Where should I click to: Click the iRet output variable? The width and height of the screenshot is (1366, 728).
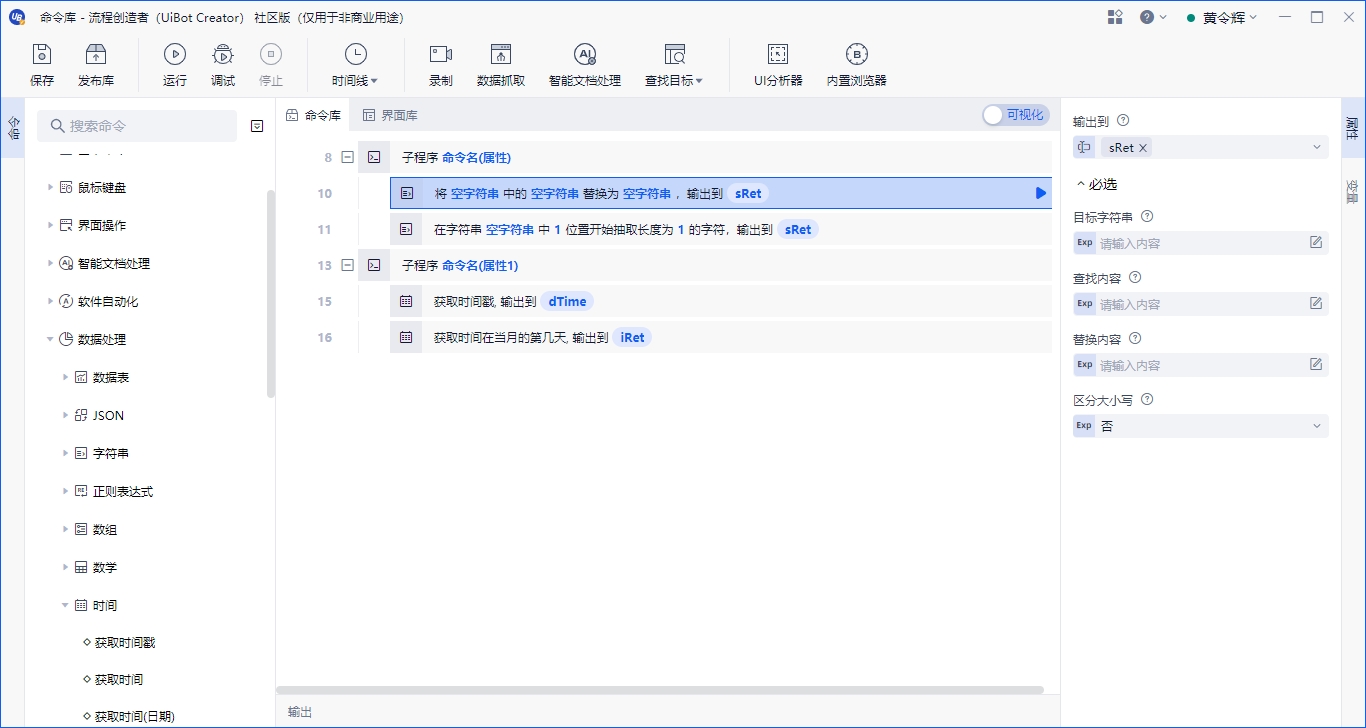[x=632, y=337]
